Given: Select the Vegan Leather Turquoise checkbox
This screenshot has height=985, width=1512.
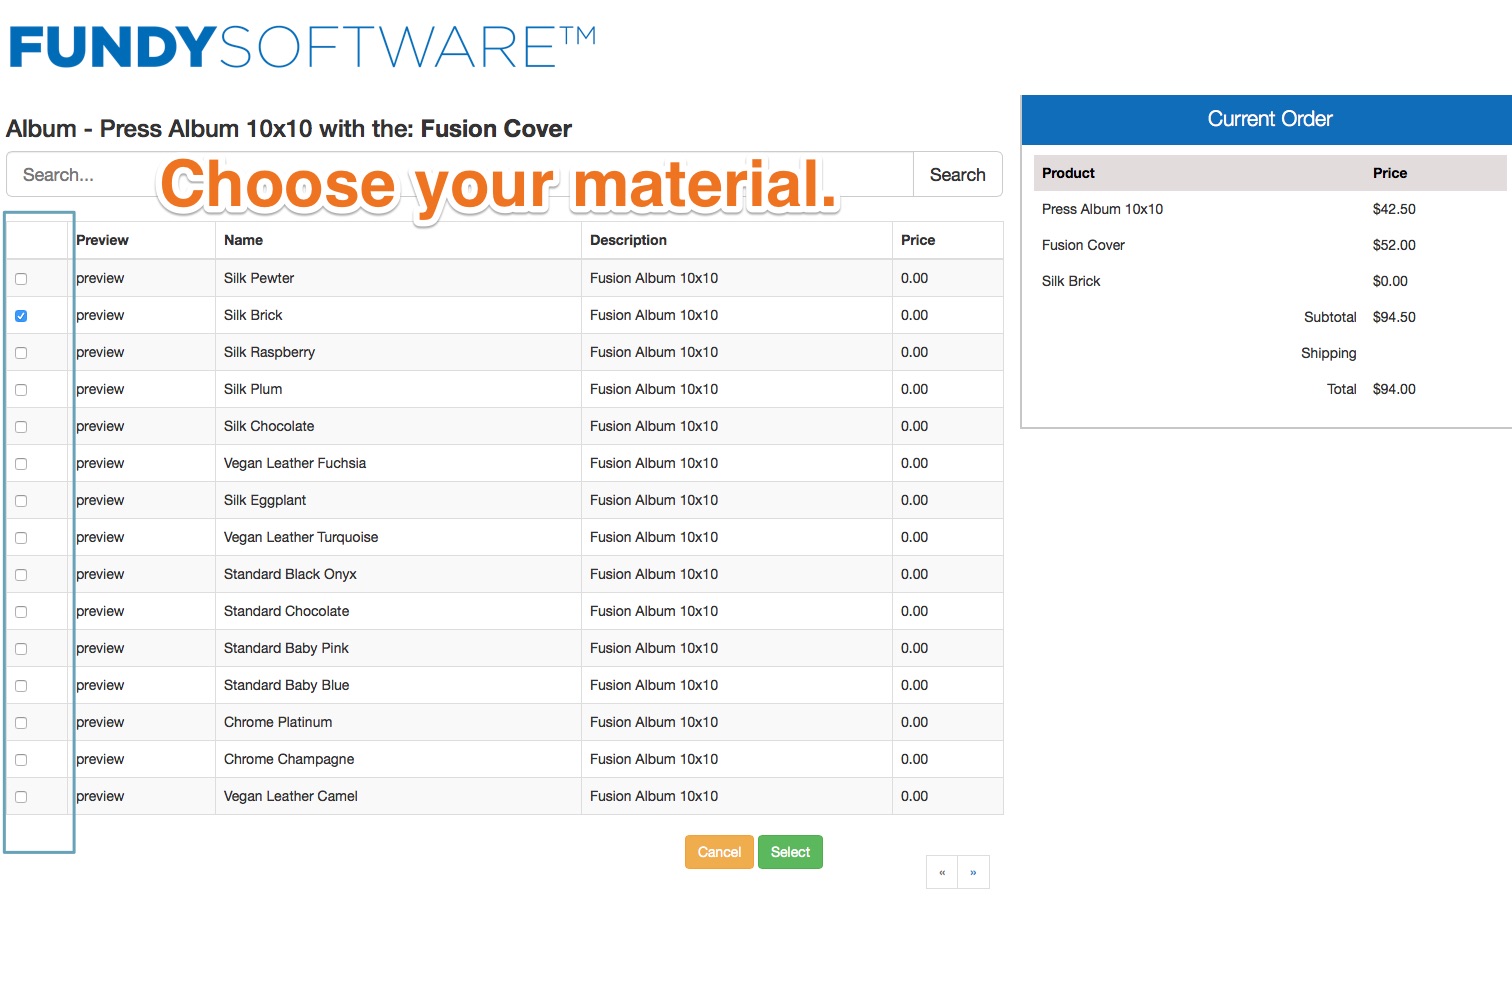Looking at the screenshot, I should click(x=21, y=538).
